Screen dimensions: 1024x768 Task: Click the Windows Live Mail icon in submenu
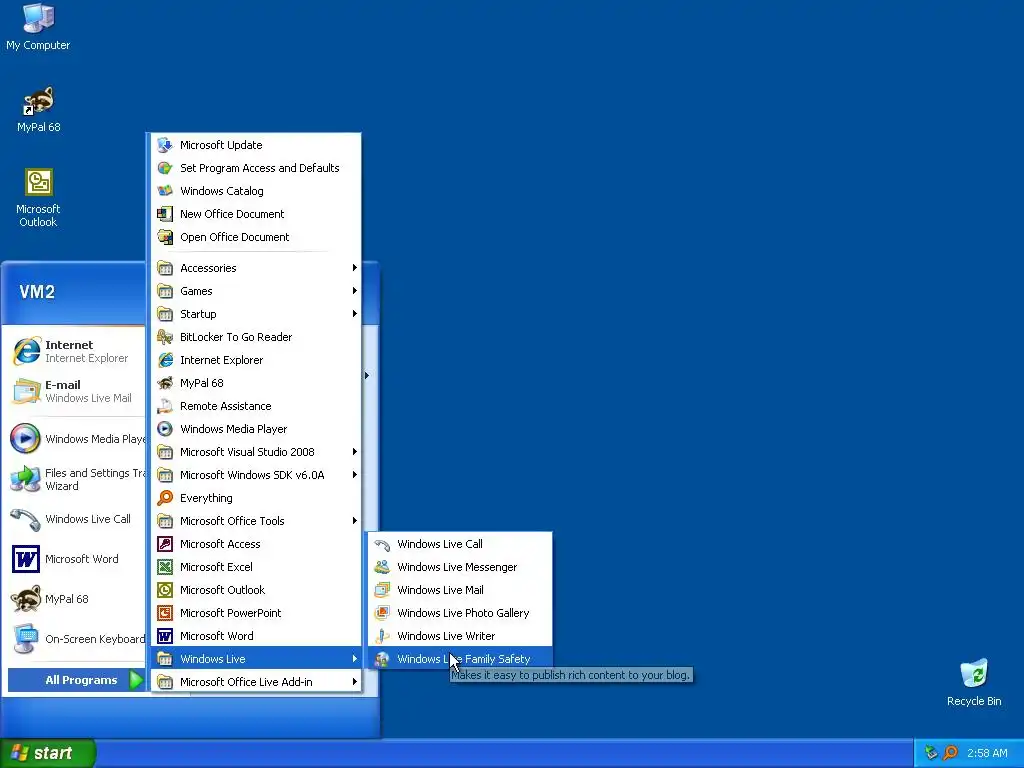click(382, 590)
